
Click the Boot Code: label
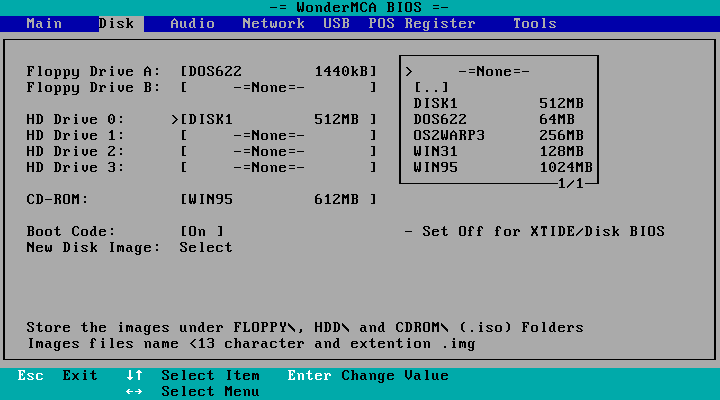pyautogui.click(x=71, y=231)
